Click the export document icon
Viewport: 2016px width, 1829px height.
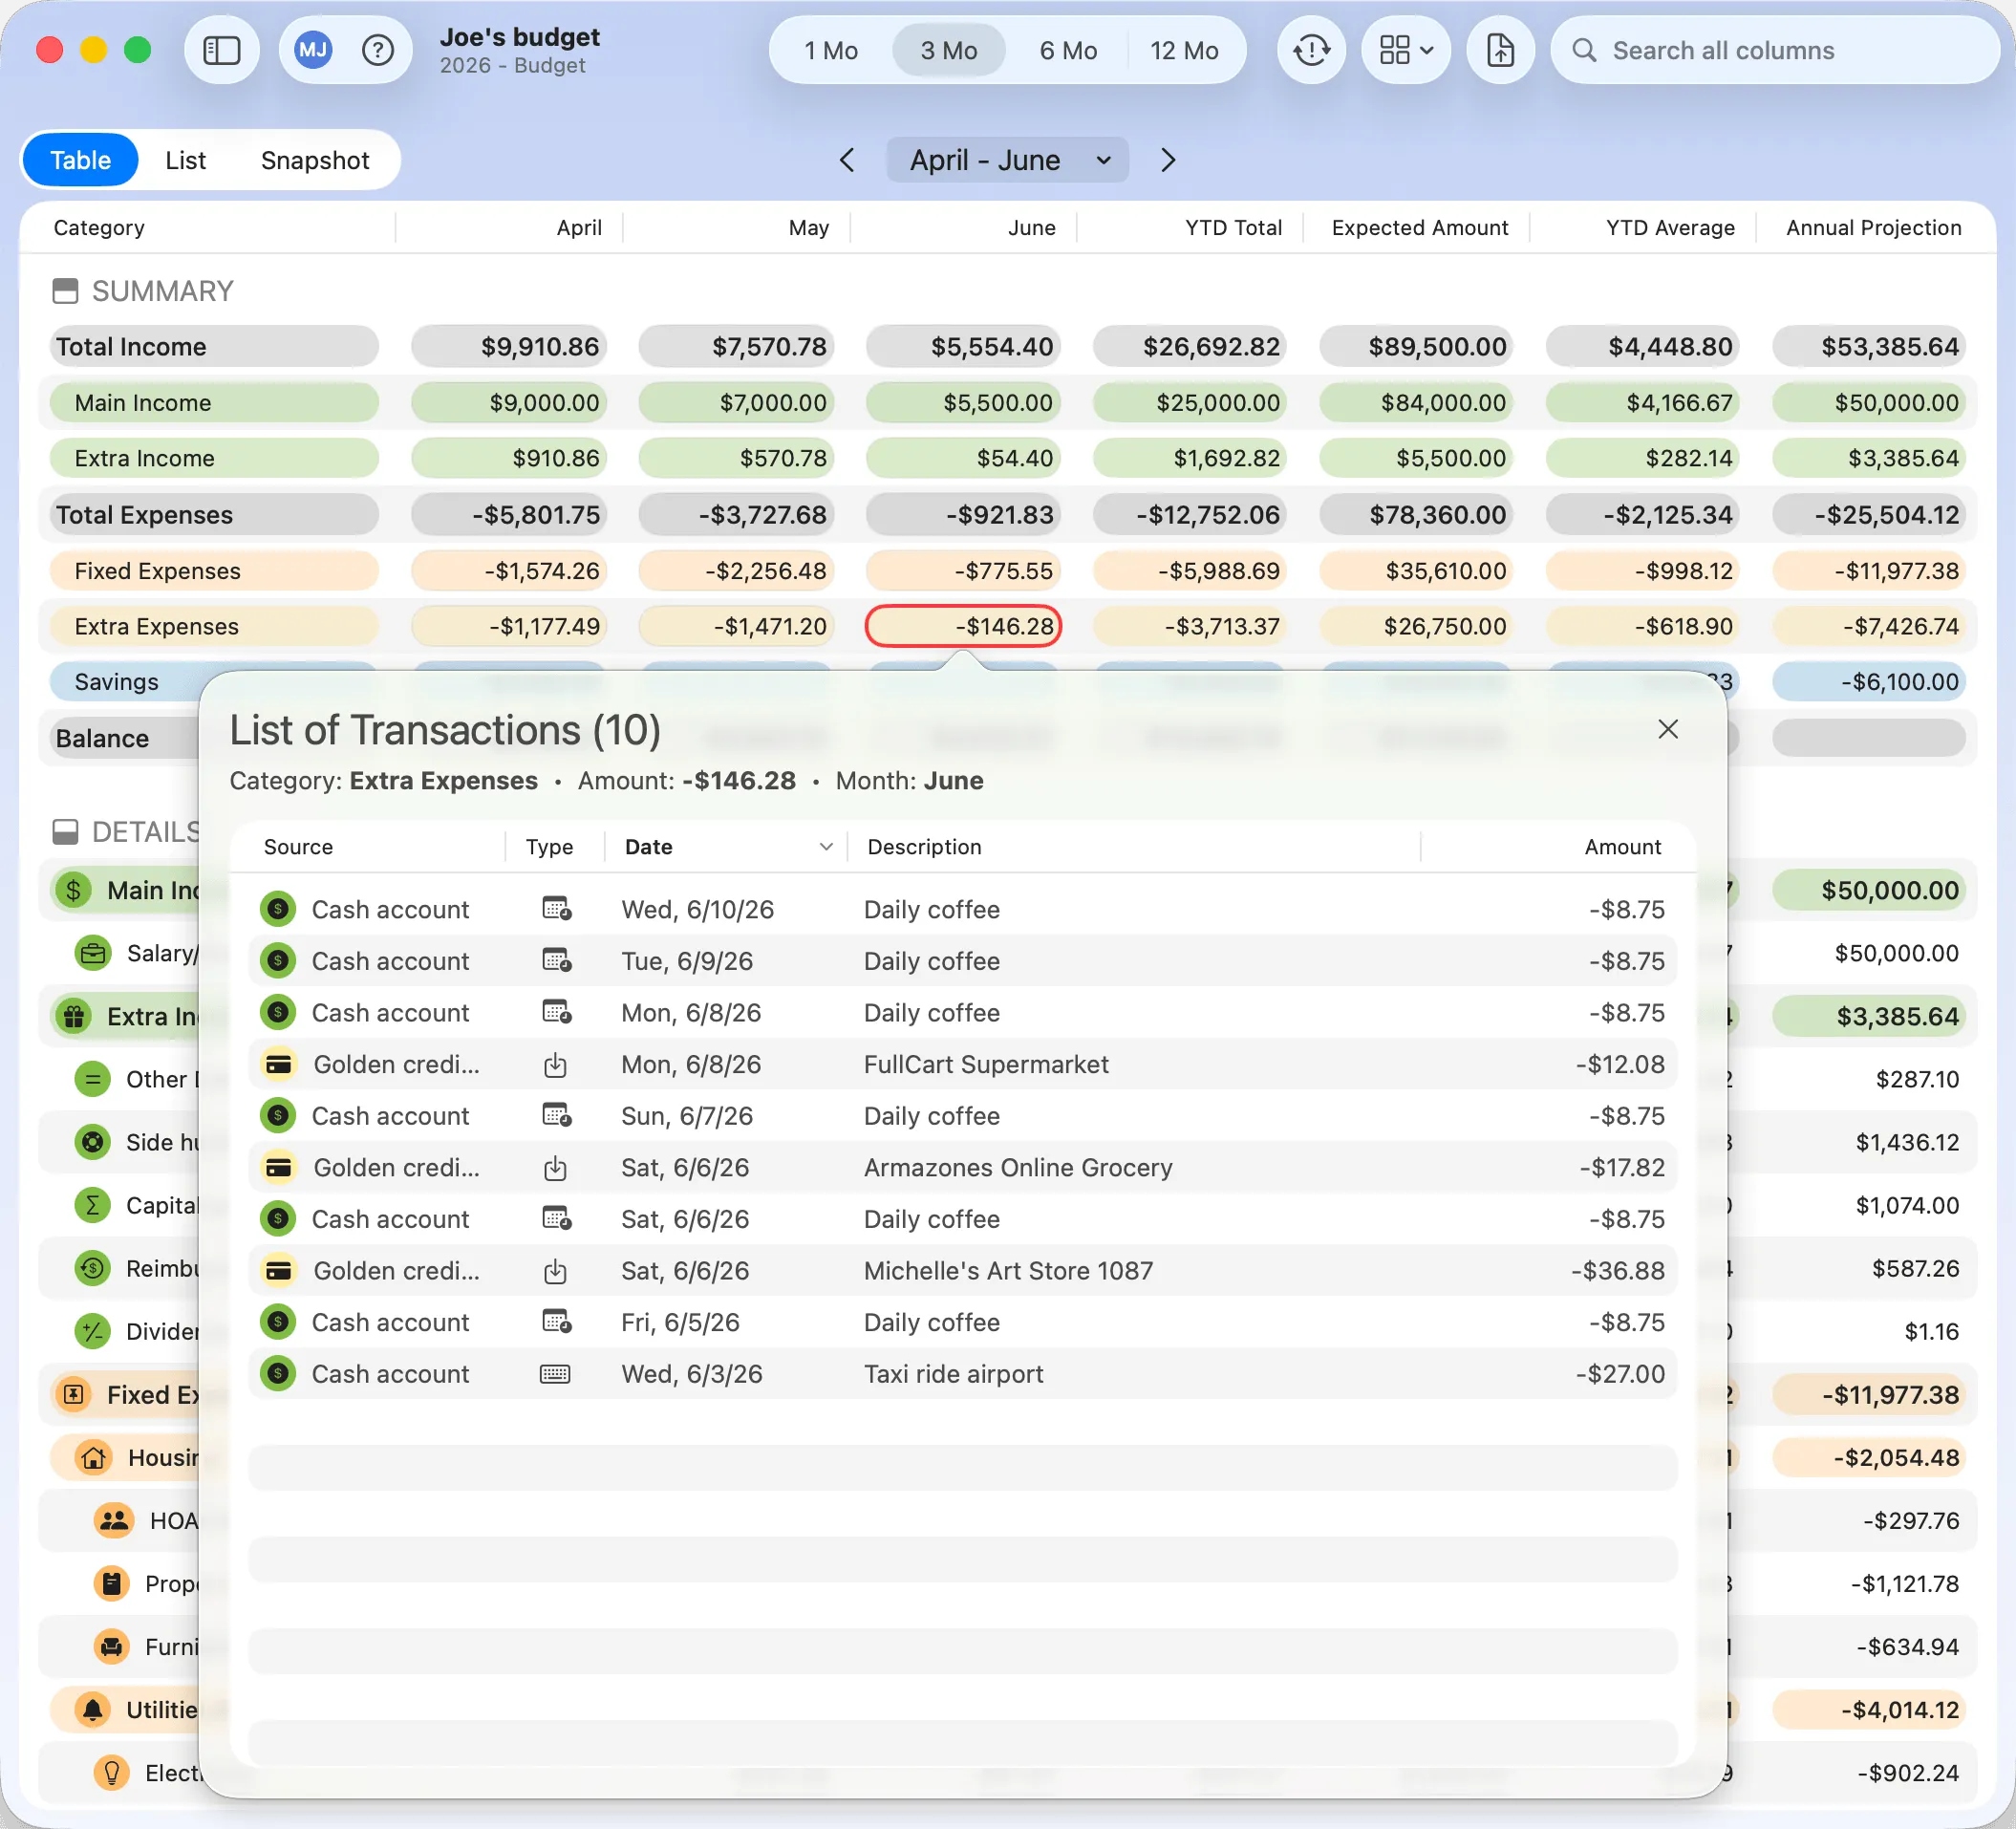(1500, 50)
